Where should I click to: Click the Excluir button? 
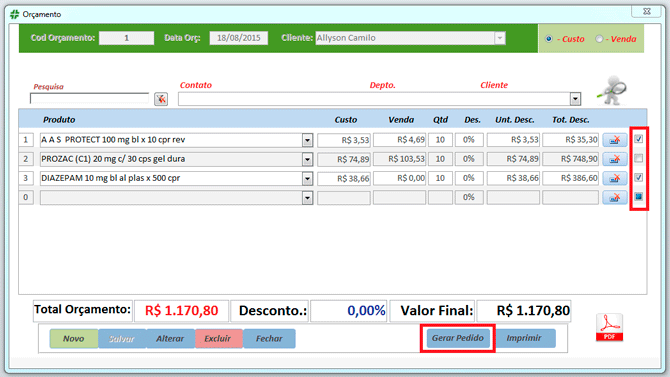point(218,339)
